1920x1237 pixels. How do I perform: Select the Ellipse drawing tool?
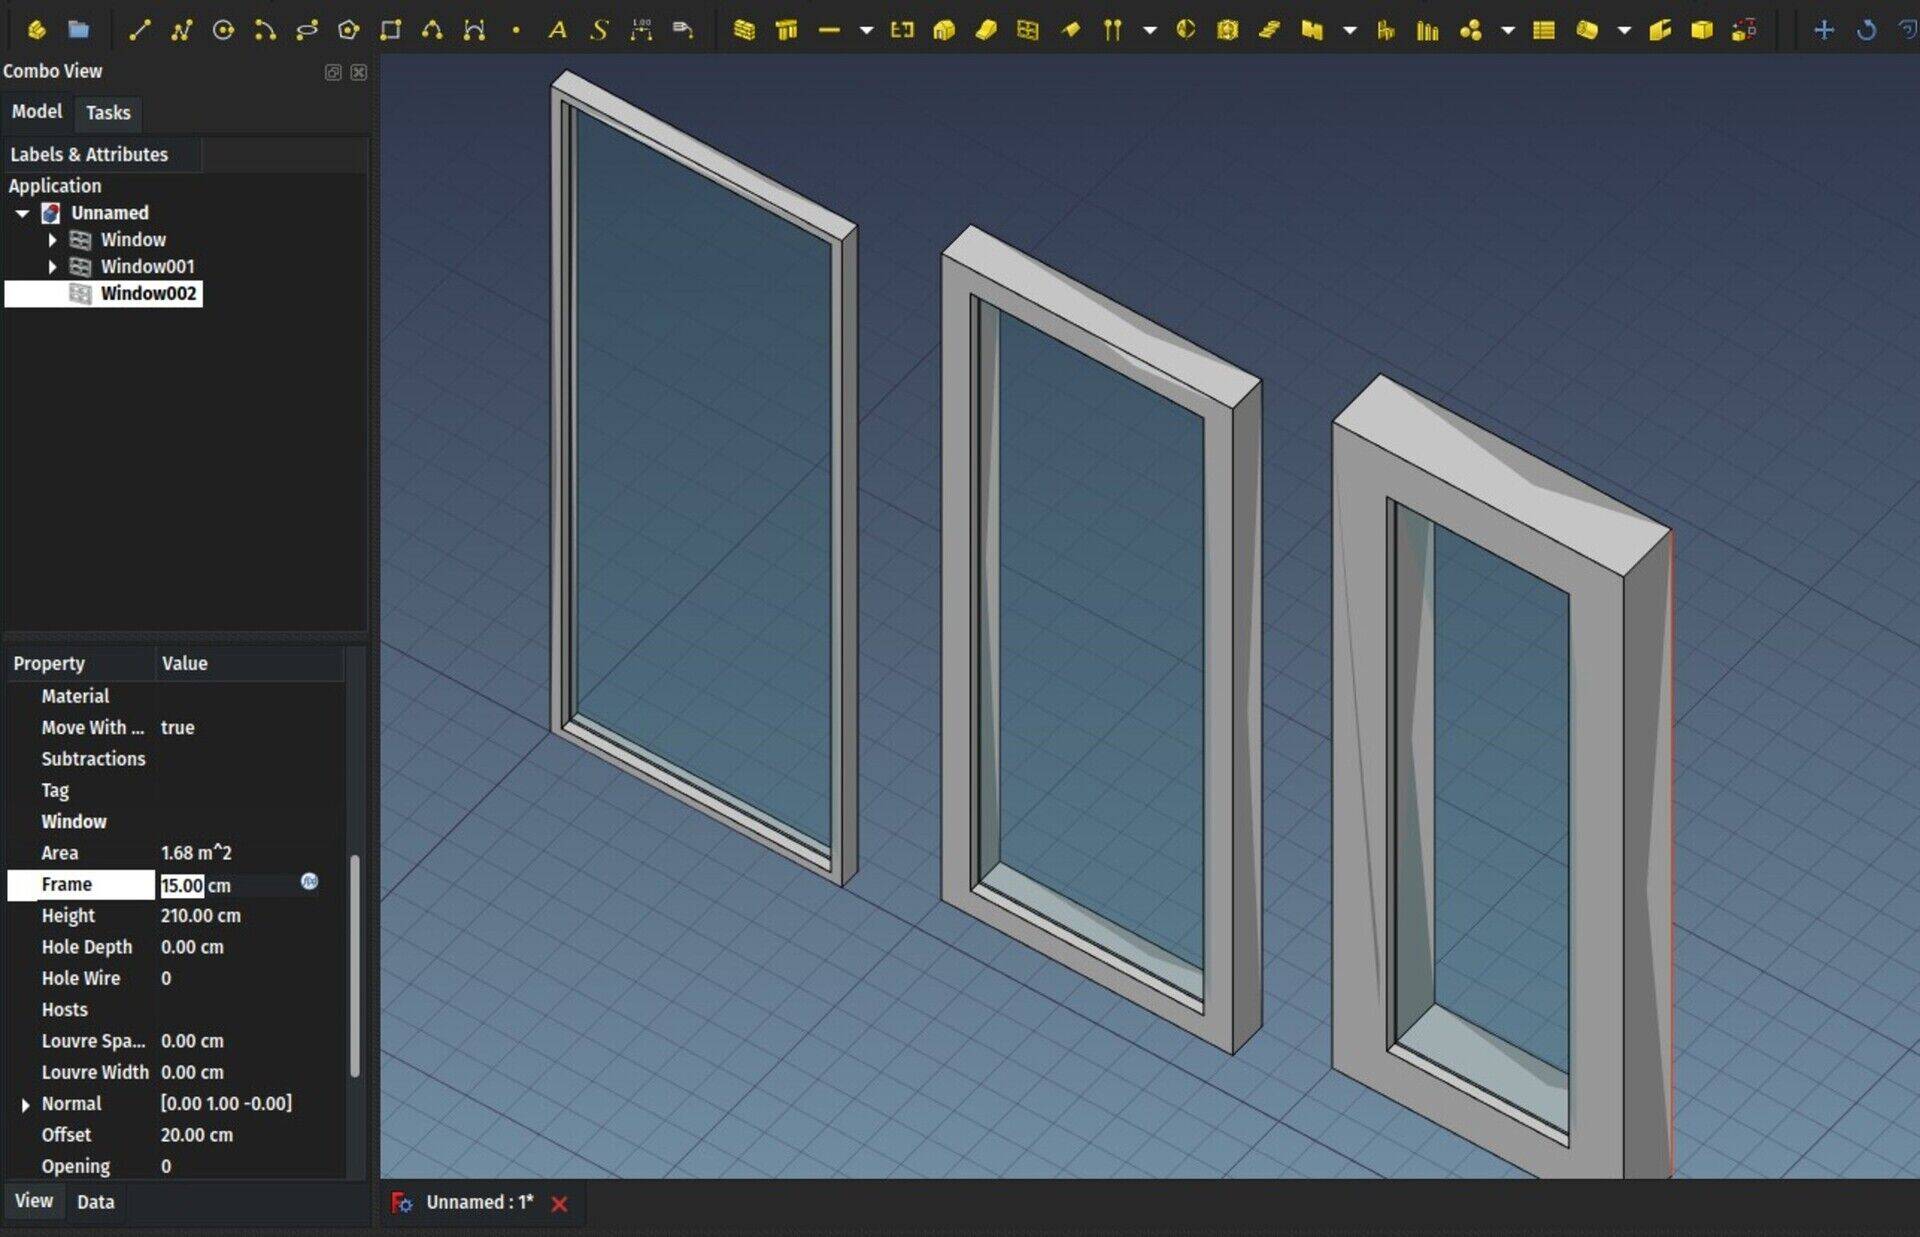pos(307,30)
